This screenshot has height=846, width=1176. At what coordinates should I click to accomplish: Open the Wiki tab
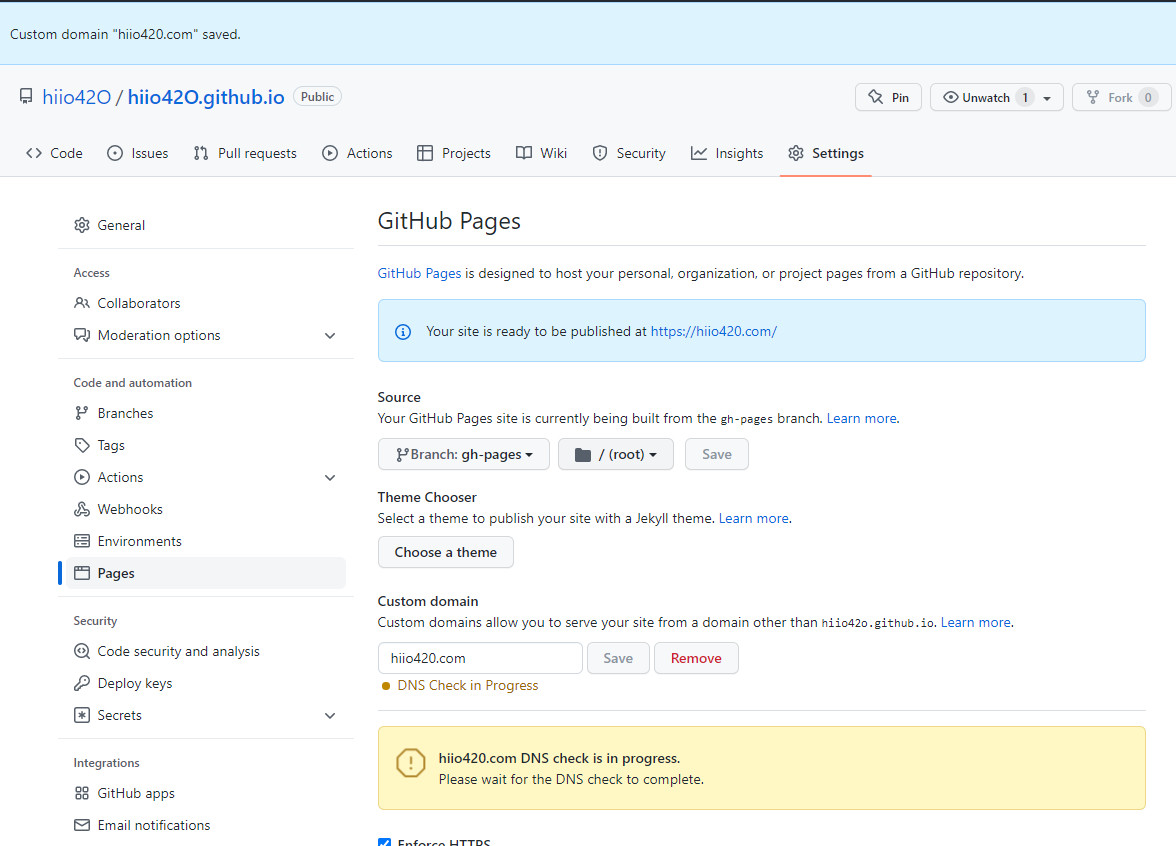click(542, 153)
